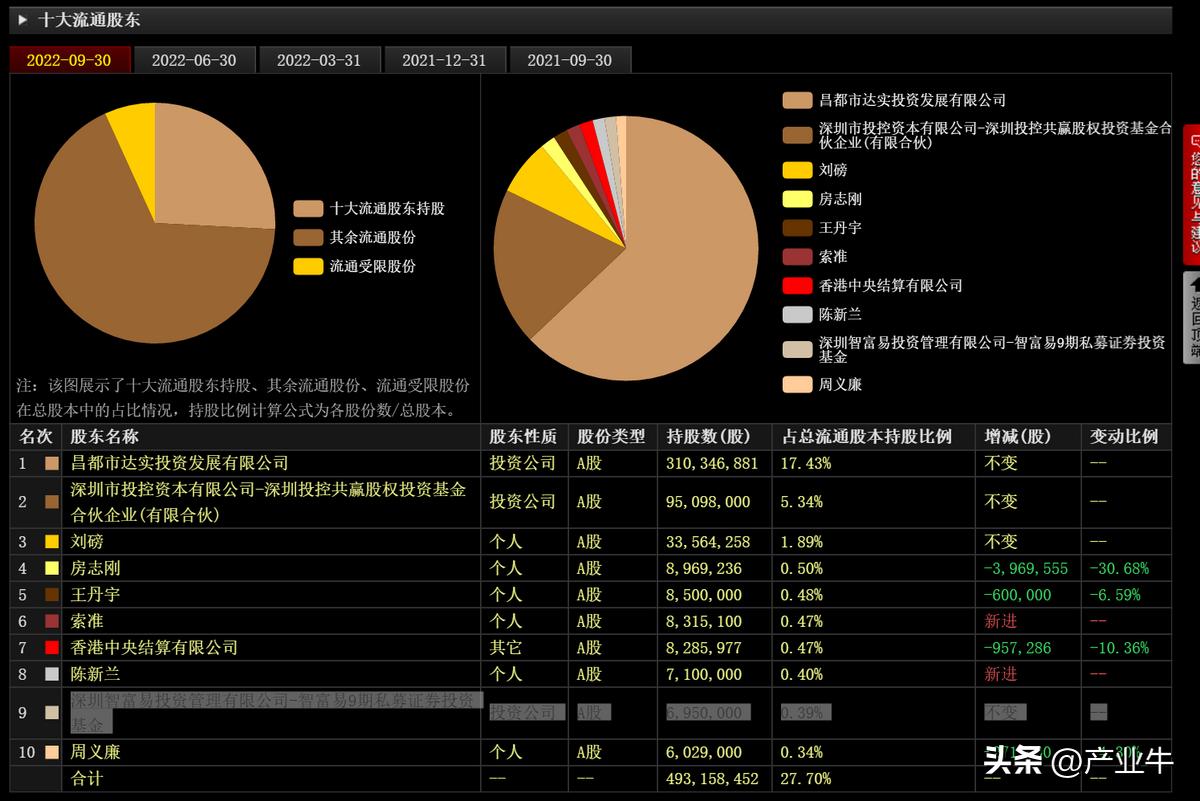Open 香港中央结算有限公司 in the table
This screenshot has width=1200, height=801.
click(154, 648)
